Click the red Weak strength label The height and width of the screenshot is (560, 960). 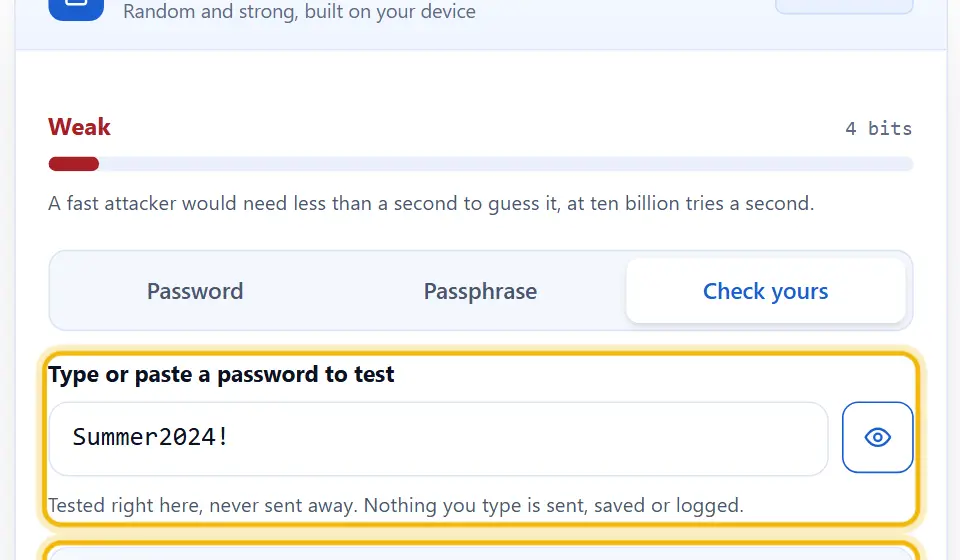pyautogui.click(x=80, y=127)
